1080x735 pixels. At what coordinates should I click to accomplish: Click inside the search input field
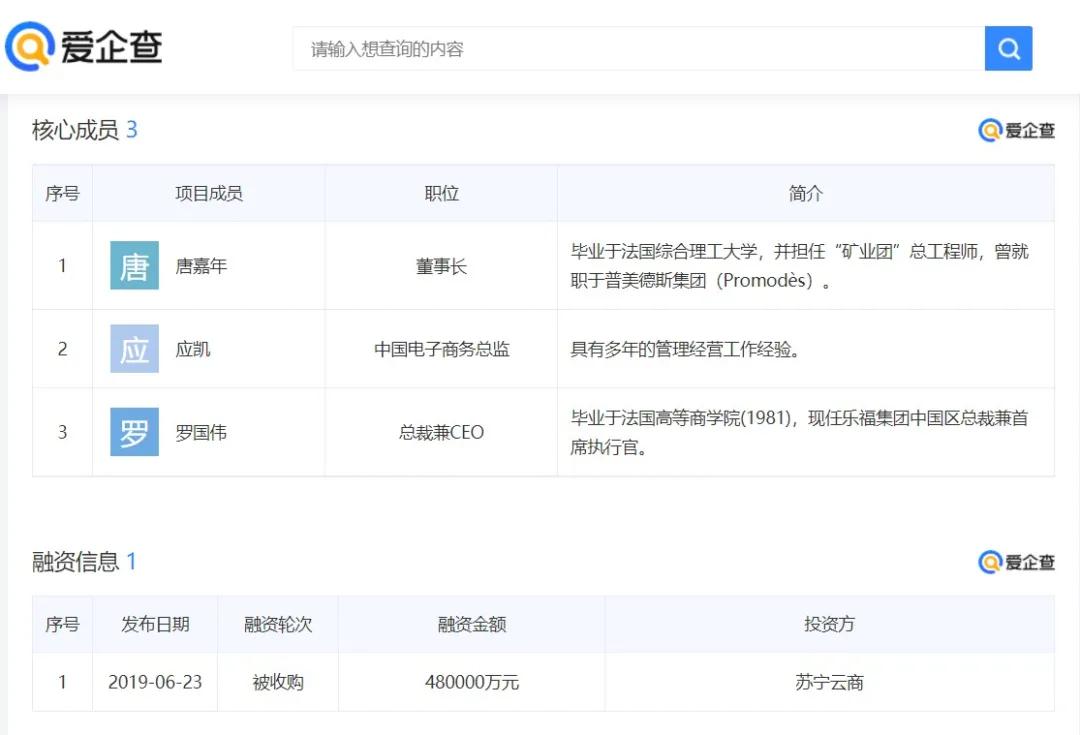coord(600,47)
